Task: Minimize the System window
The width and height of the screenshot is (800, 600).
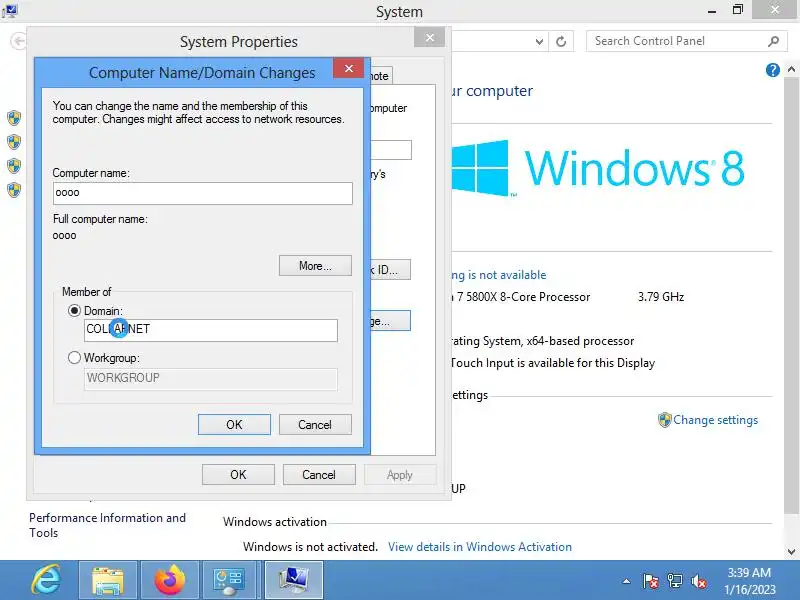Action: [712, 10]
